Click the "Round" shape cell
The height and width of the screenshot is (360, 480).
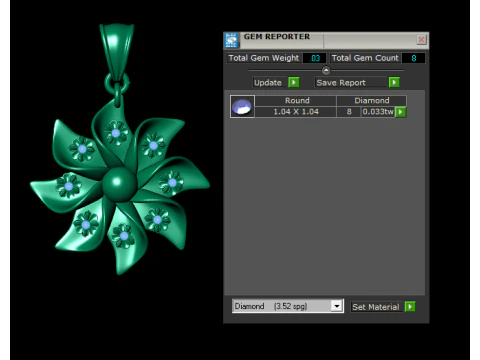click(x=296, y=101)
